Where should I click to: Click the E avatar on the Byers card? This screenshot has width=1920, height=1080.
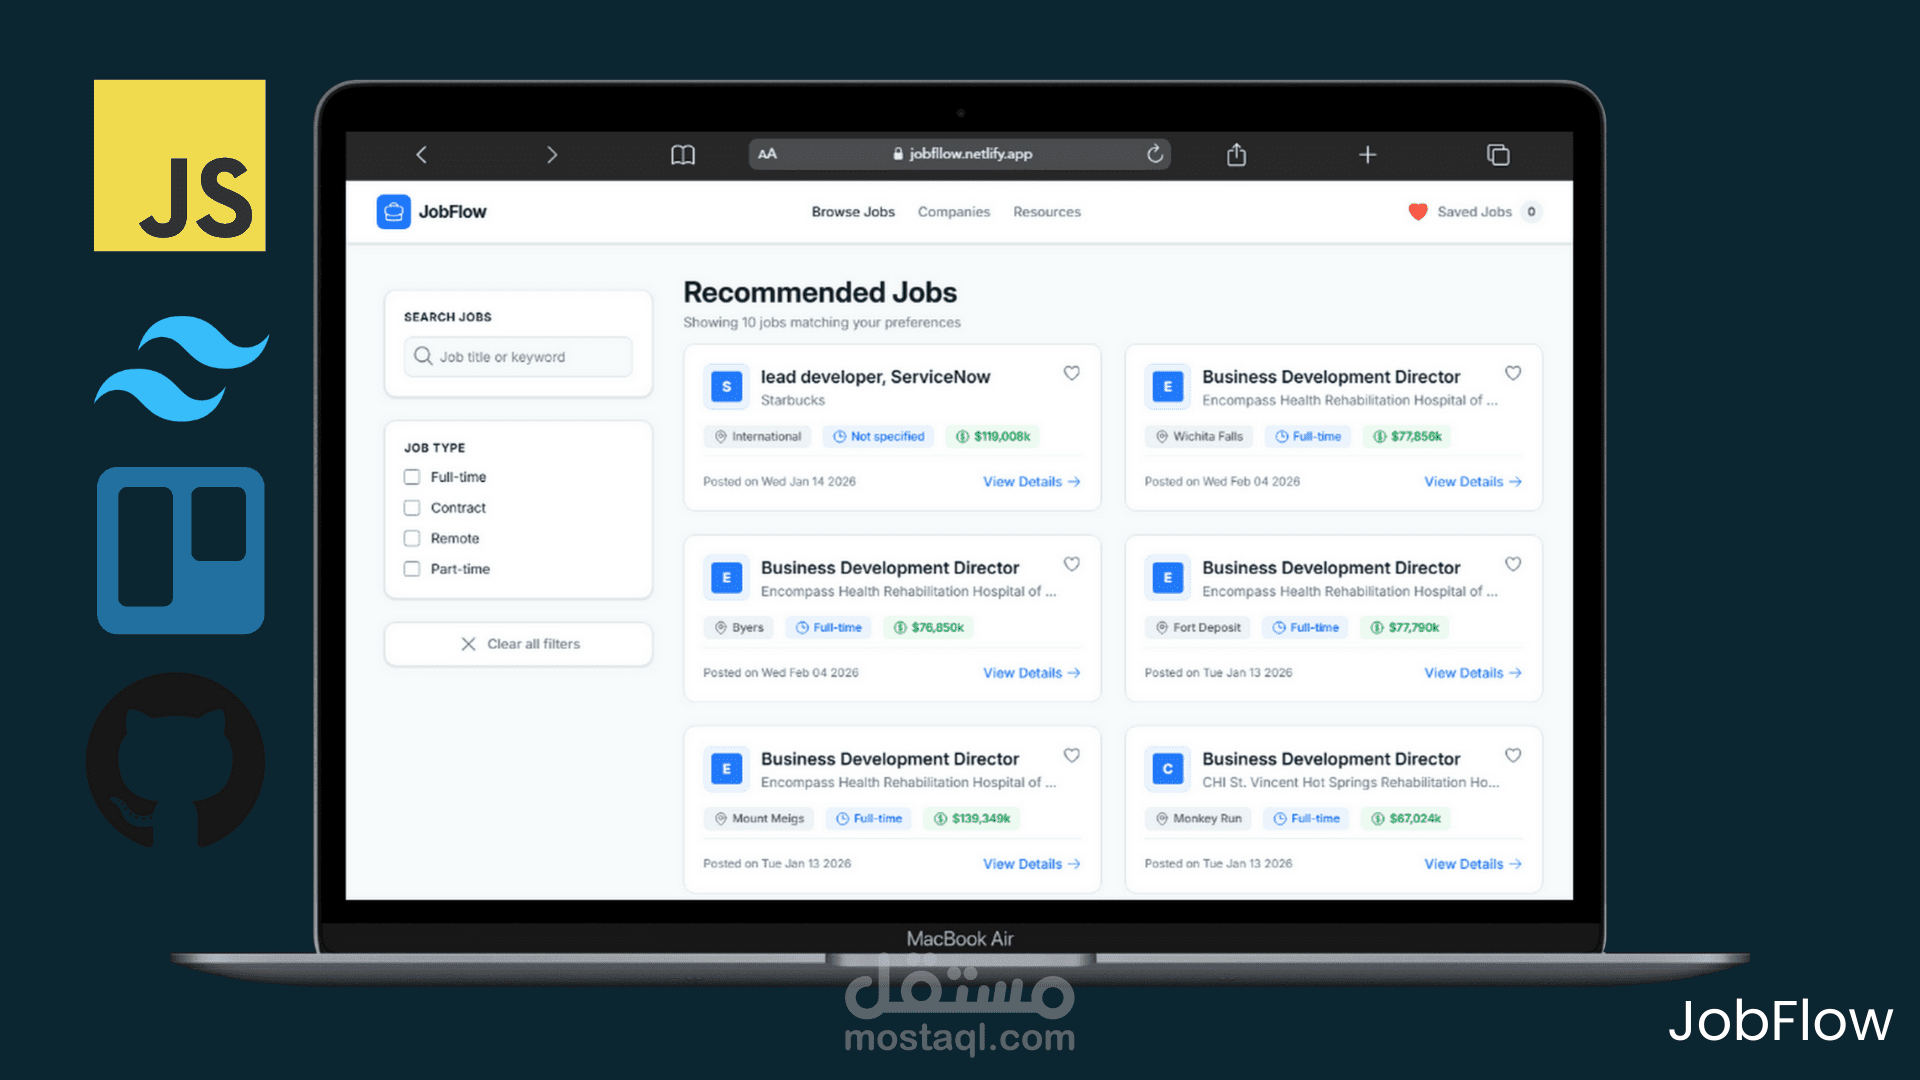pos(727,578)
